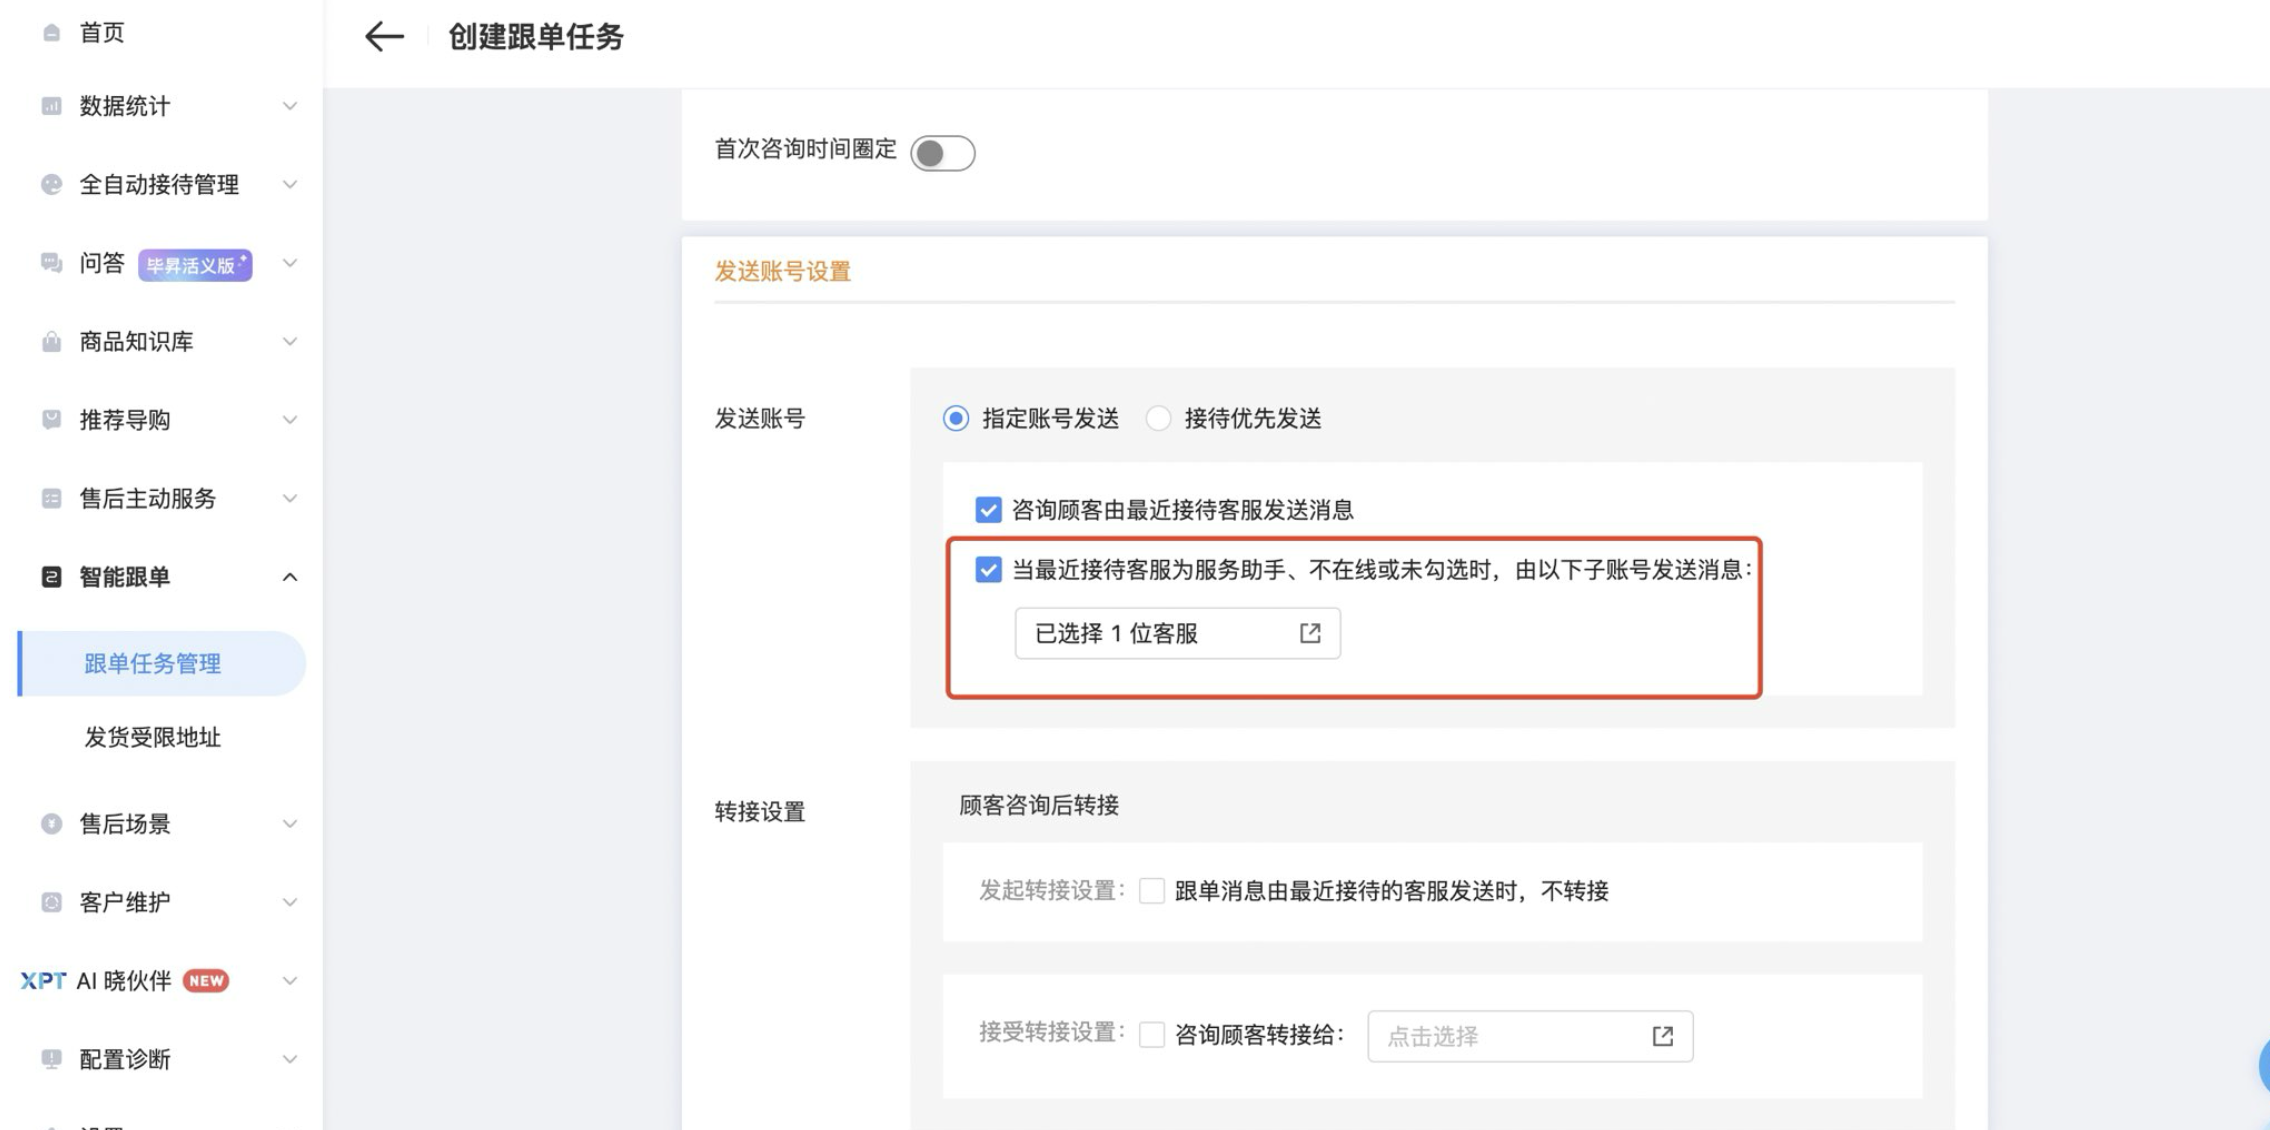Open popup icon in 已选择 1 位客服 field
Screen dimensions: 2270x1130
[x=1310, y=633]
